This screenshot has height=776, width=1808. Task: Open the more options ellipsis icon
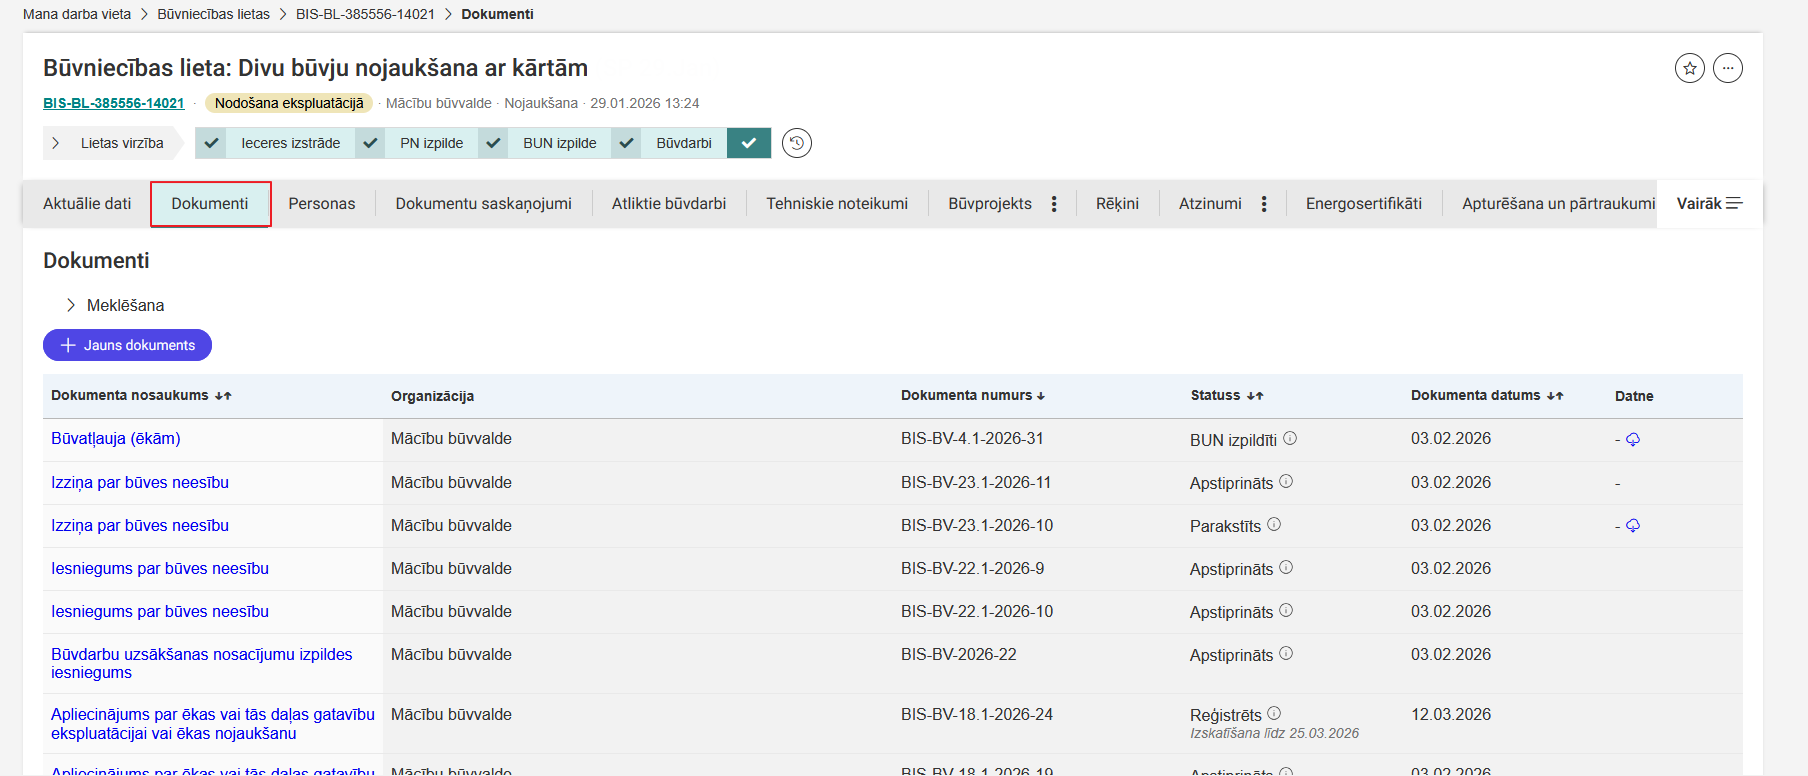click(1728, 68)
